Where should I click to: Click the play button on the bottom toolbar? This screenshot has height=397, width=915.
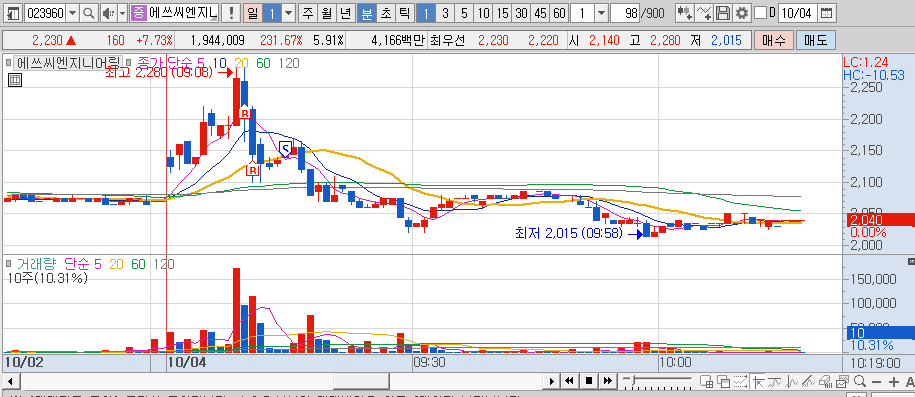[551, 381]
